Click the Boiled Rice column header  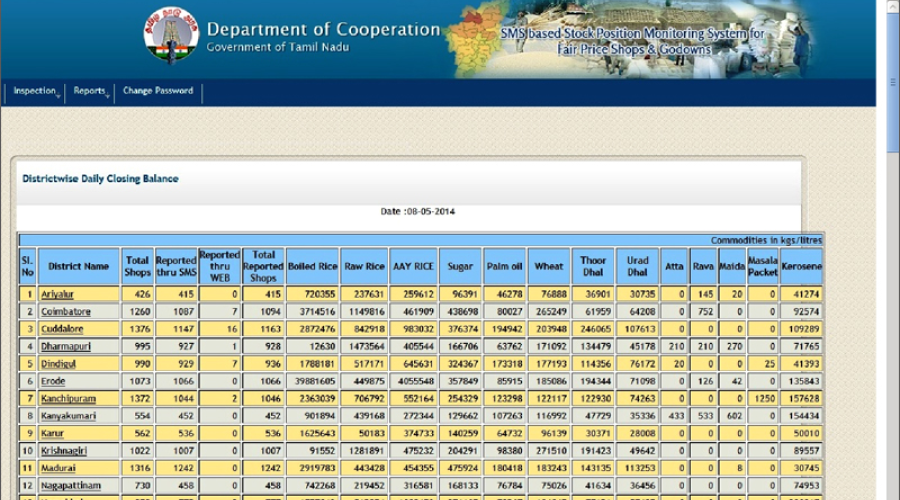(x=312, y=266)
